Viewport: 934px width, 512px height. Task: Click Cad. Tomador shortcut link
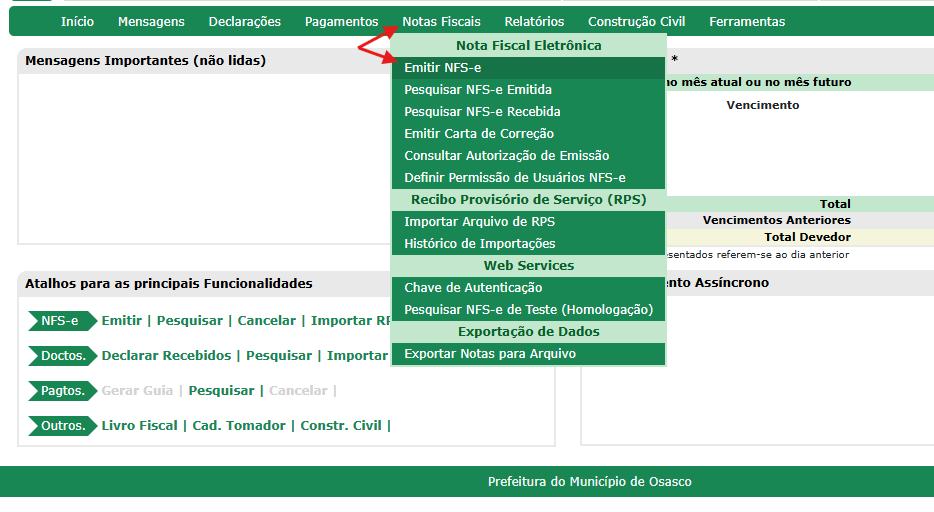point(239,426)
